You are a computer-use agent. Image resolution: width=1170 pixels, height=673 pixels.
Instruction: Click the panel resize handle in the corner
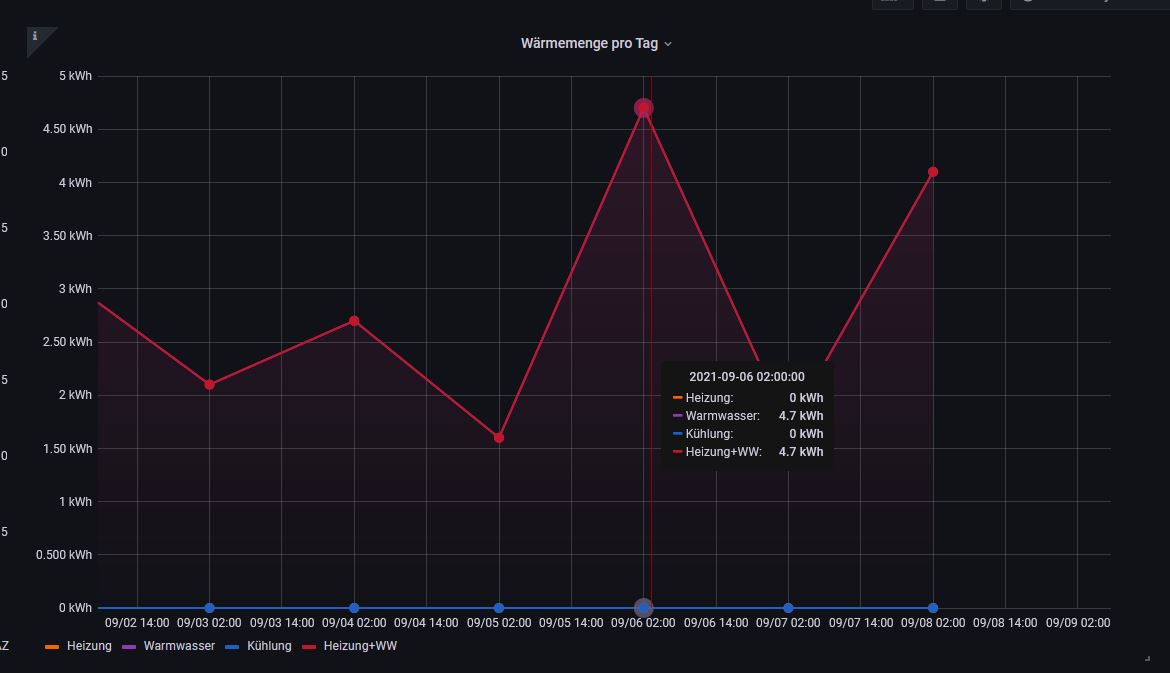click(1148, 658)
